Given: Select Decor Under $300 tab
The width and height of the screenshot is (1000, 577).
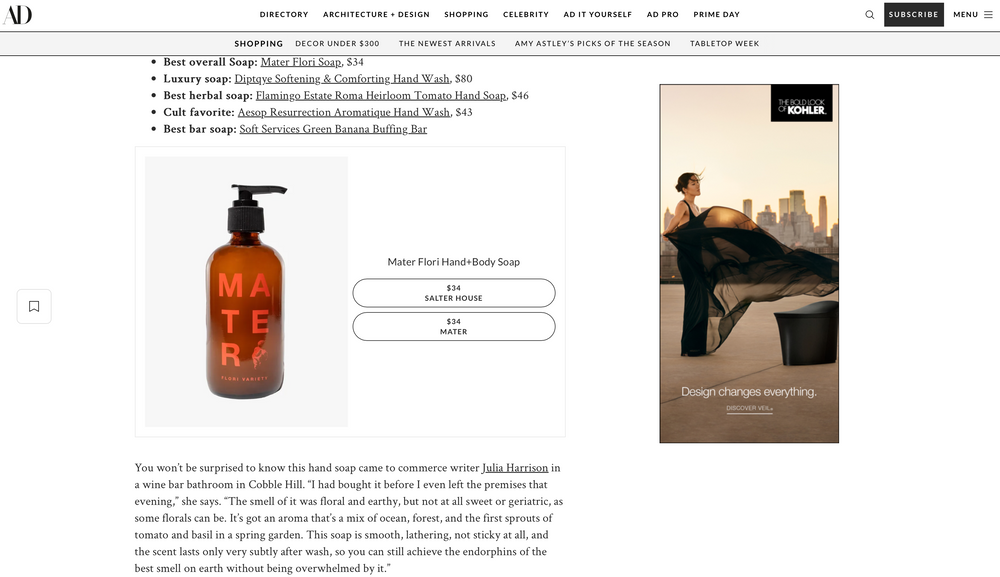Looking at the screenshot, I should pyautogui.click(x=337, y=43).
